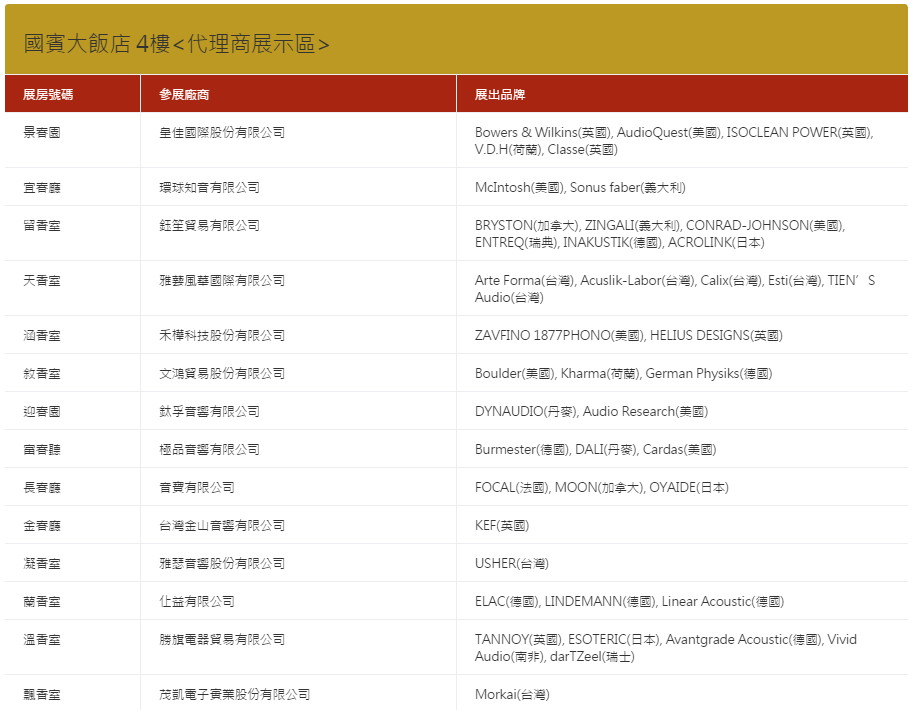Select the 皇佳國際股份有限公司 cell

point(298,140)
